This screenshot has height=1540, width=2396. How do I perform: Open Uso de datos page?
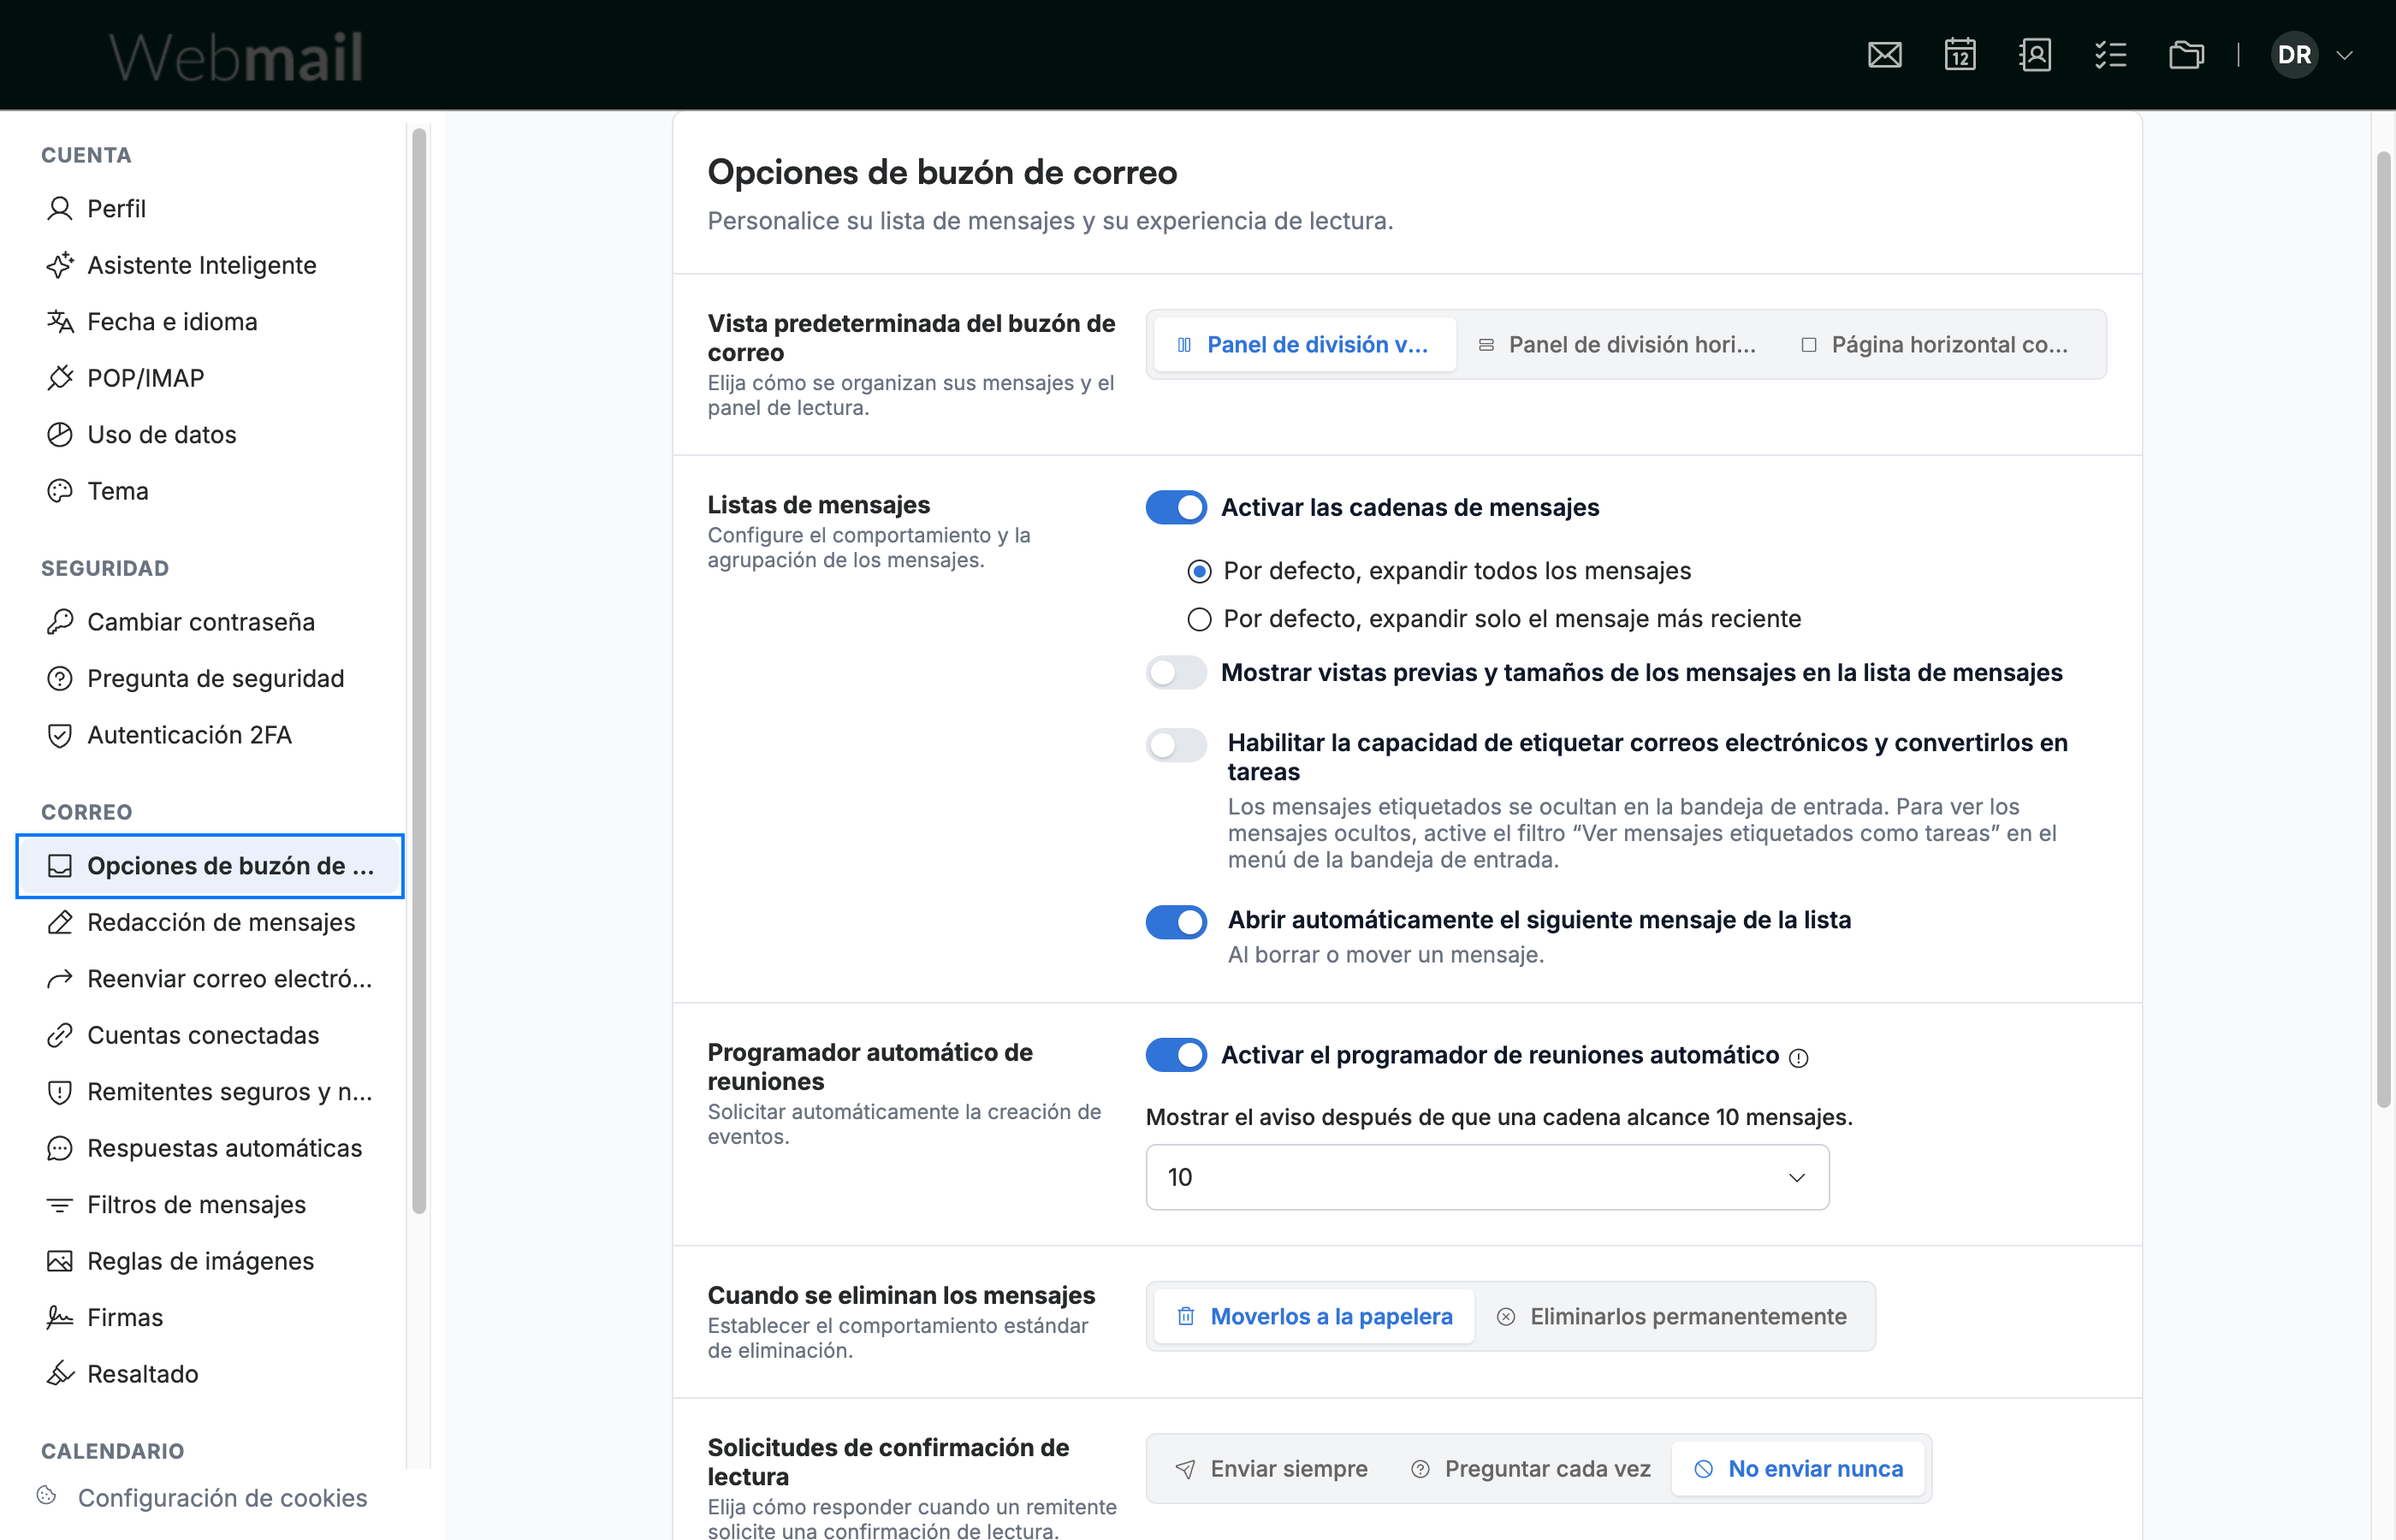210,434
